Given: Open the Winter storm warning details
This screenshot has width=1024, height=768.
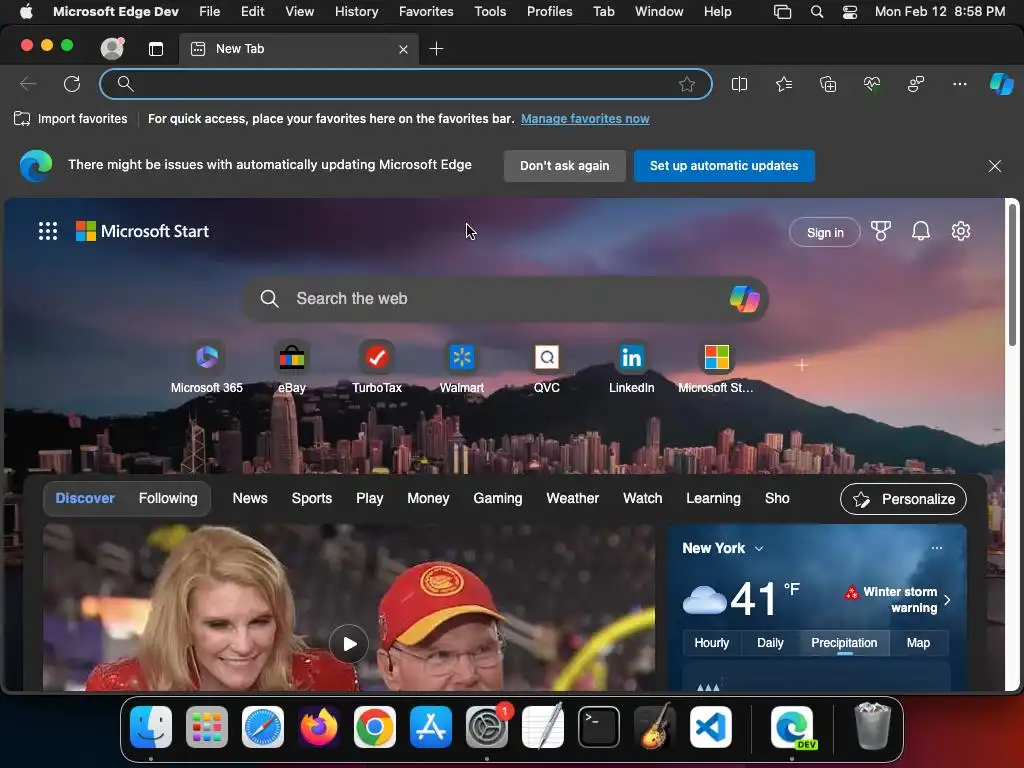Looking at the screenshot, I should [x=898, y=600].
